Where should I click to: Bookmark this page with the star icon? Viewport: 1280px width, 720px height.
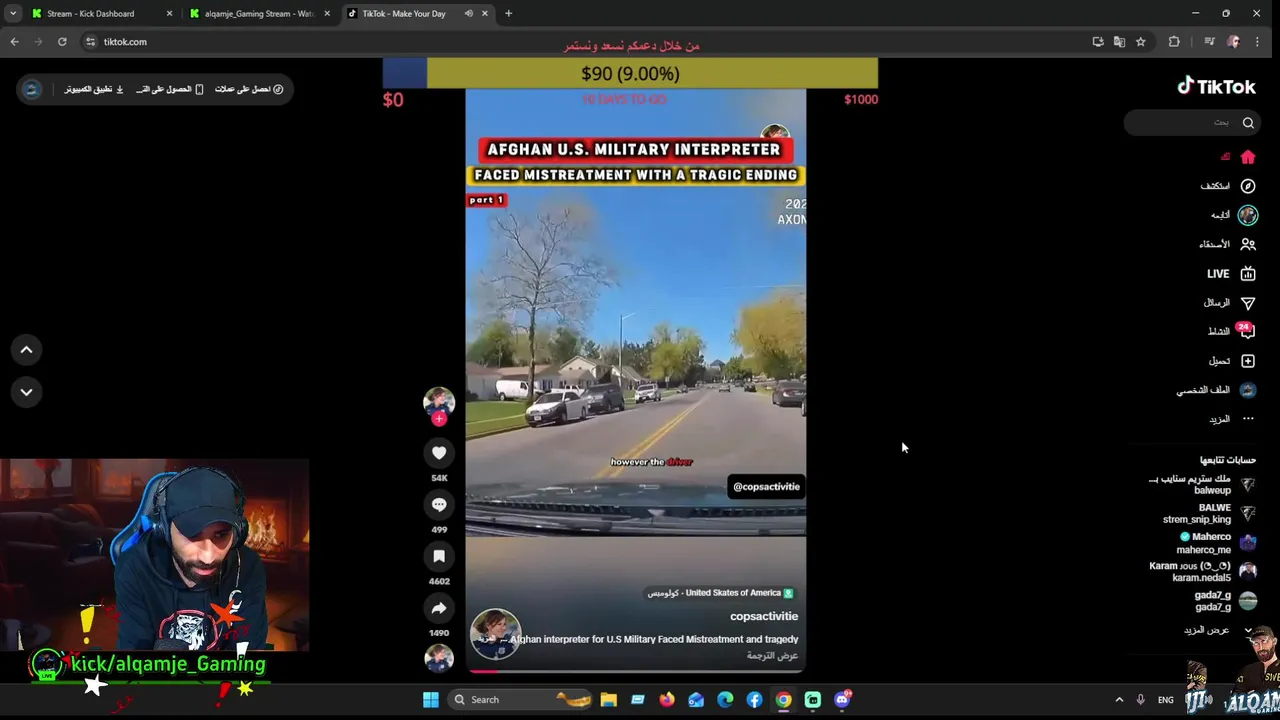pos(1140,42)
